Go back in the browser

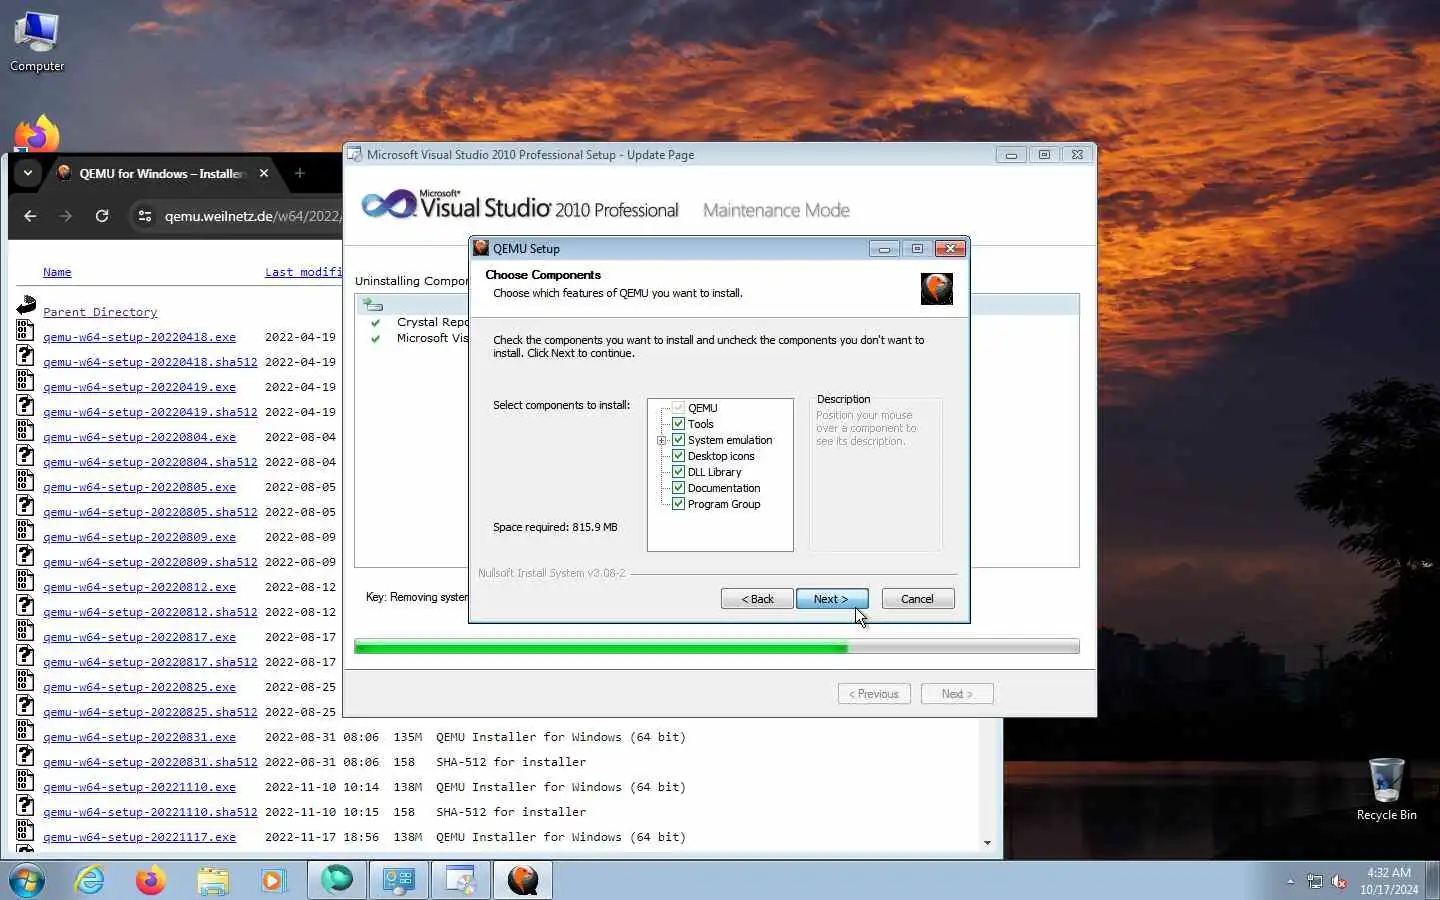30,216
